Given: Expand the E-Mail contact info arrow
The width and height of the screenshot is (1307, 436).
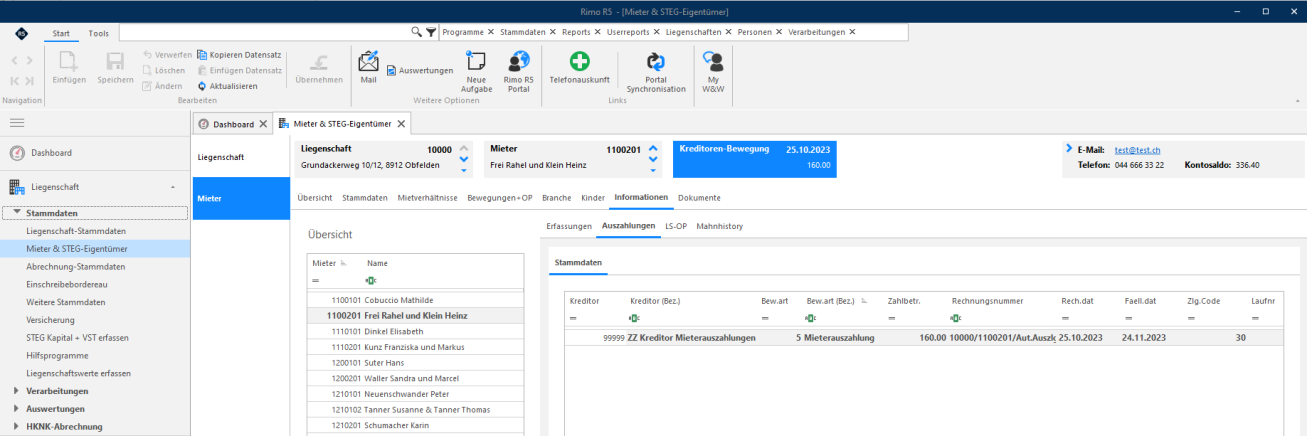Looking at the screenshot, I should pyautogui.click(x=1069, y=149).
